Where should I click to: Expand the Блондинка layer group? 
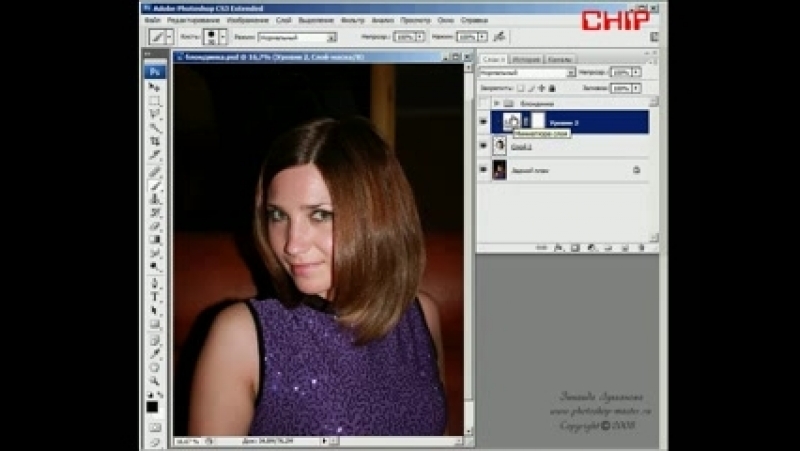click(496, 103)
